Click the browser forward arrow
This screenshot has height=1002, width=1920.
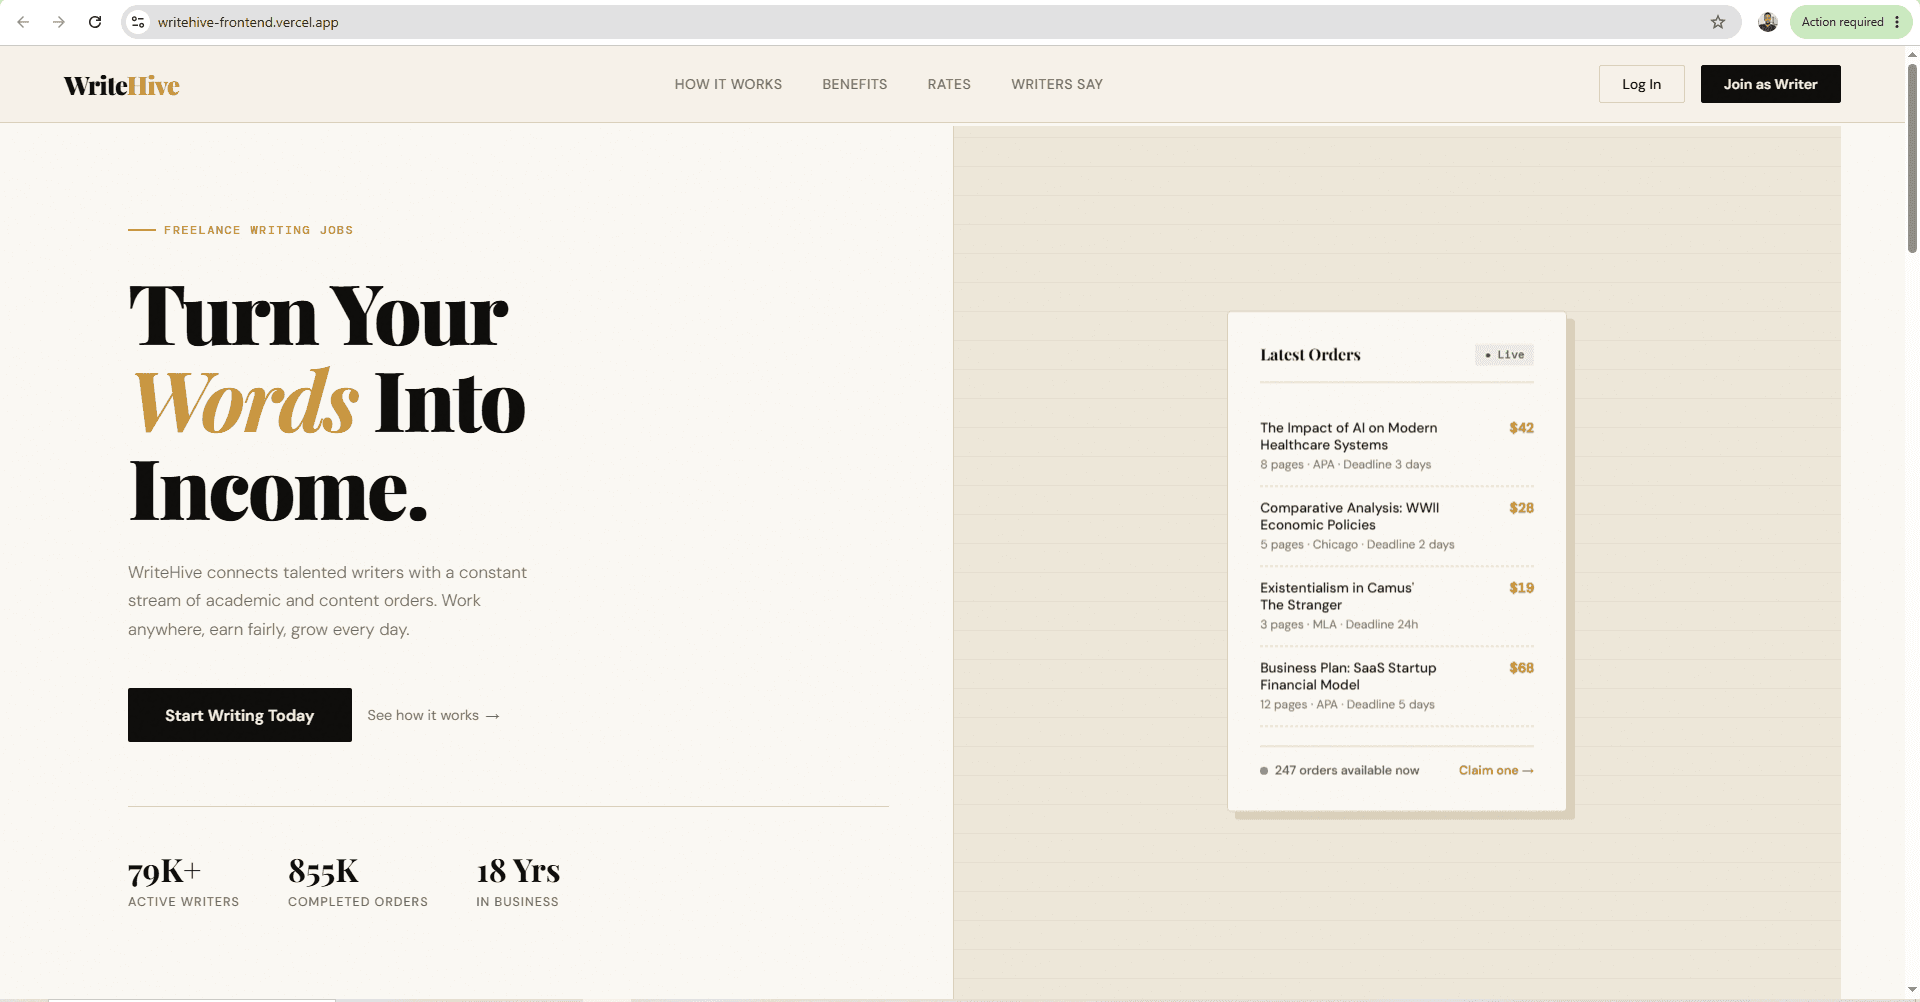[59, 22]
